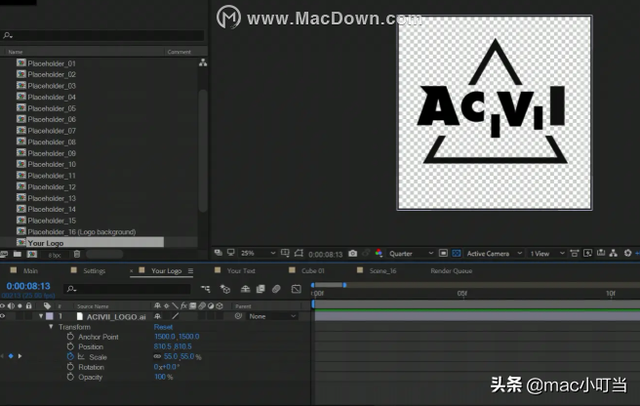The image size is (640, 406).
Task: Toggle shy switch for ACIVII_LOGO.ai layer
Action: (x=158, y=316)
